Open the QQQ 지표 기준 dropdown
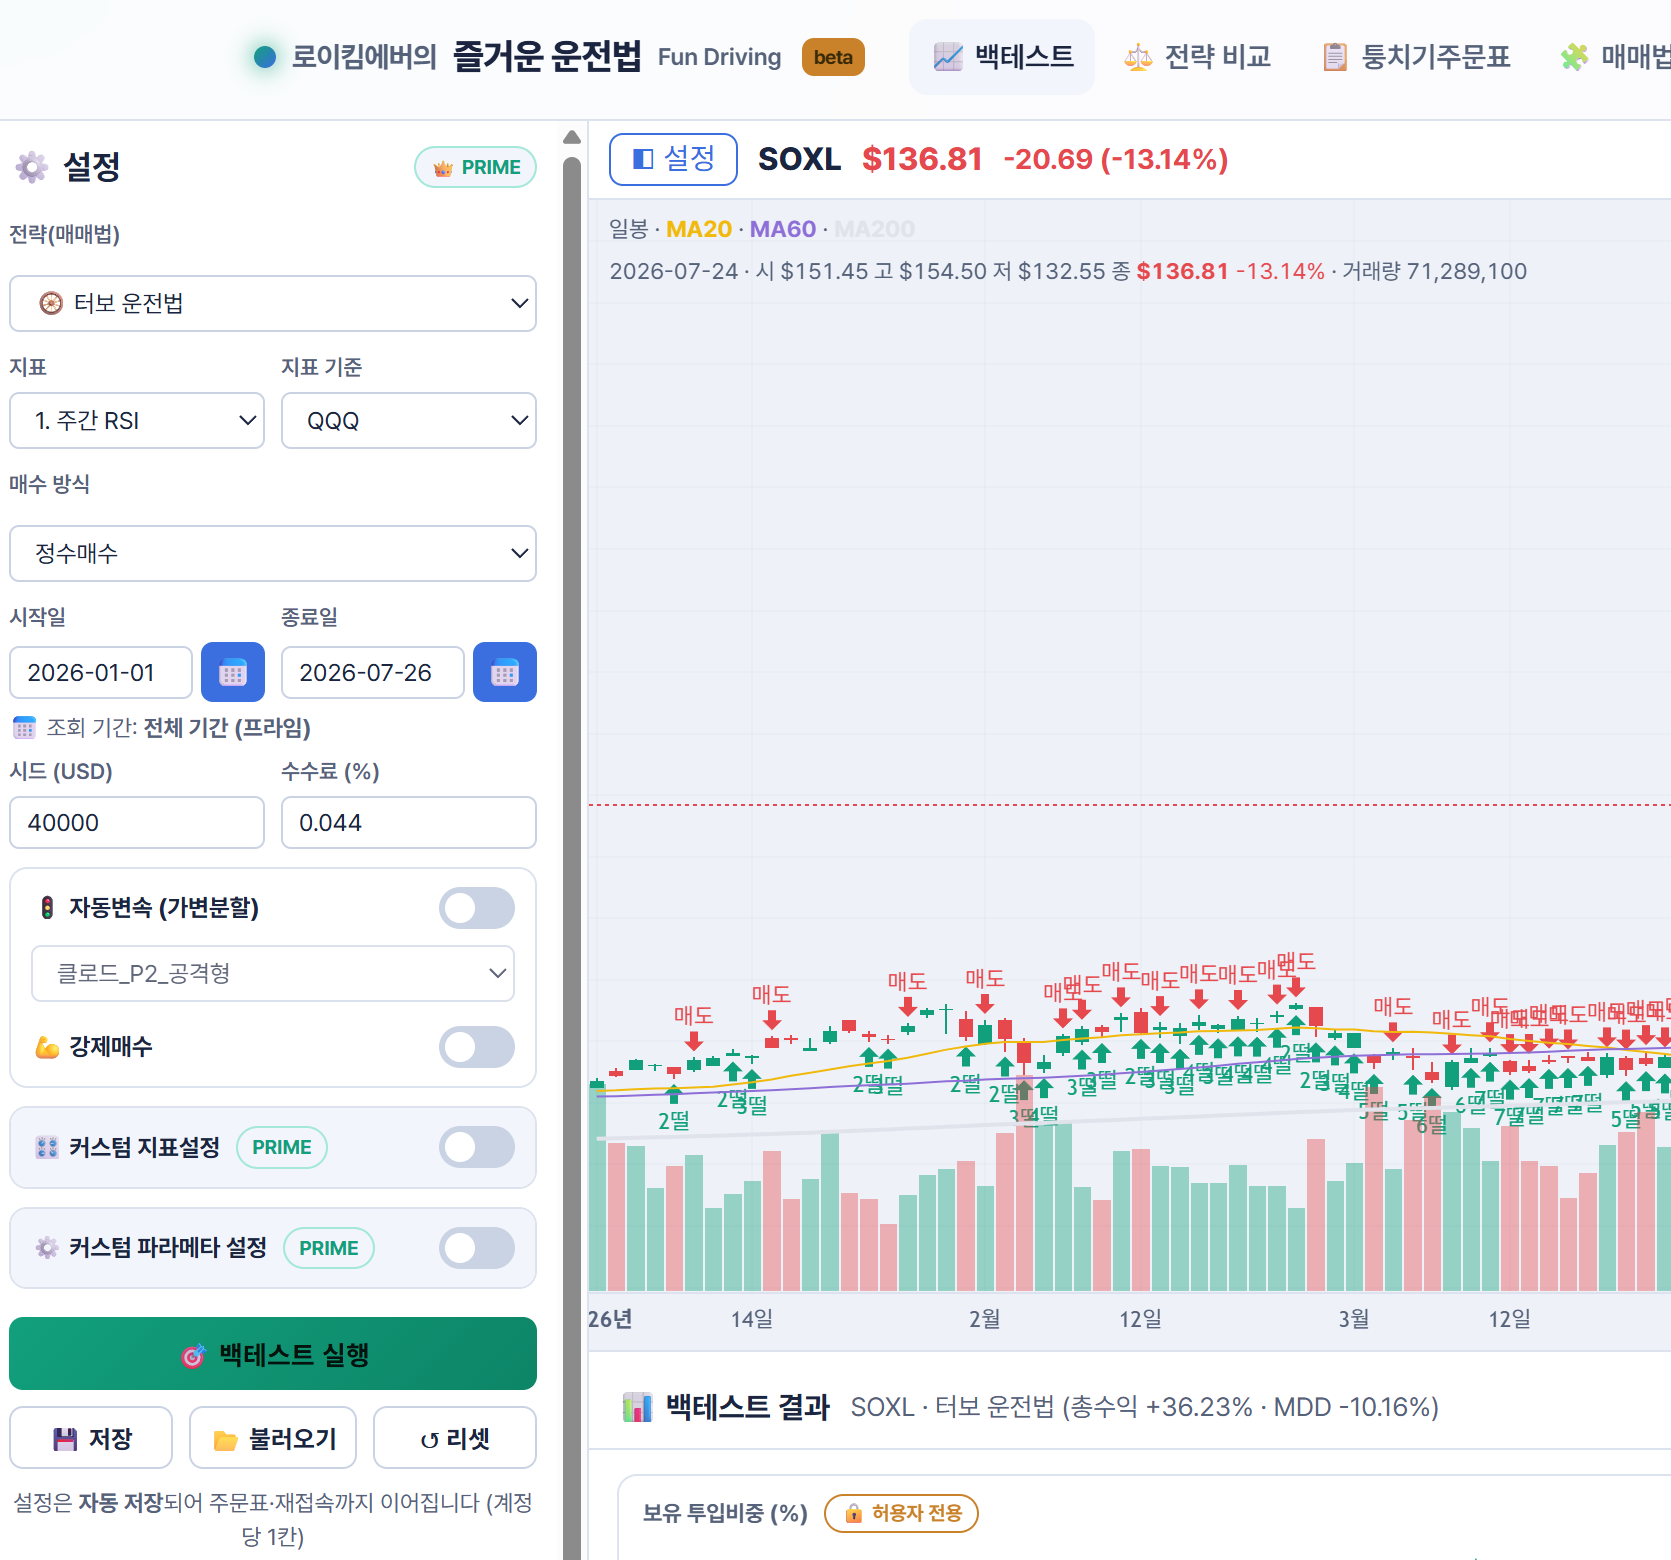This screenshot has width=1671, height=1560. click(409, 421)
